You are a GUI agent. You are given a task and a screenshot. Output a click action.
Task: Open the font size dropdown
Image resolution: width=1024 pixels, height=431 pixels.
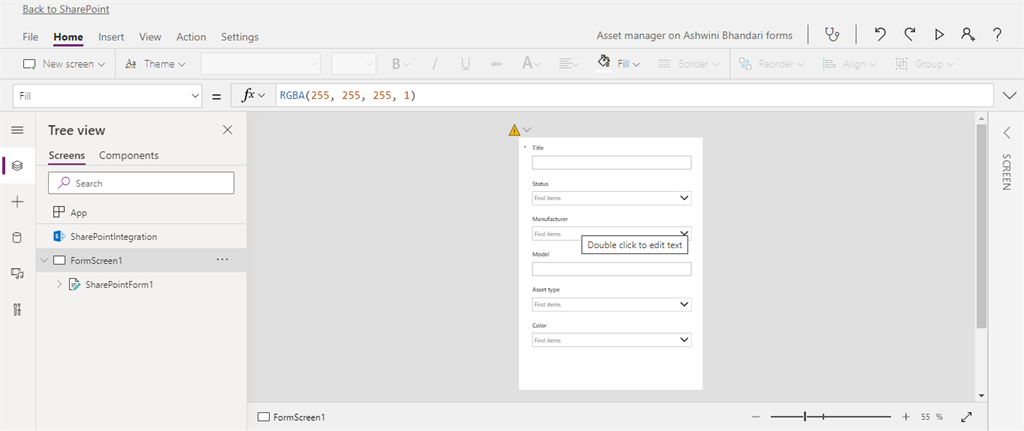pyautogui.click(x=353, y=64)
